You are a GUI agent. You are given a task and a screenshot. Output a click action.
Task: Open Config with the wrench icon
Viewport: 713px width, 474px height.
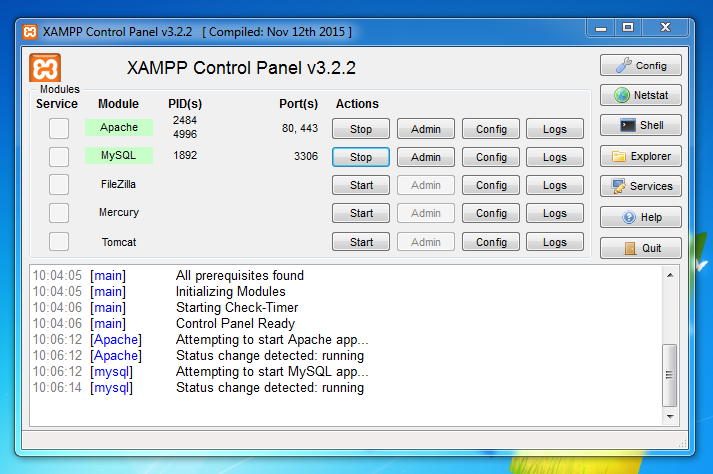[641, 66]
